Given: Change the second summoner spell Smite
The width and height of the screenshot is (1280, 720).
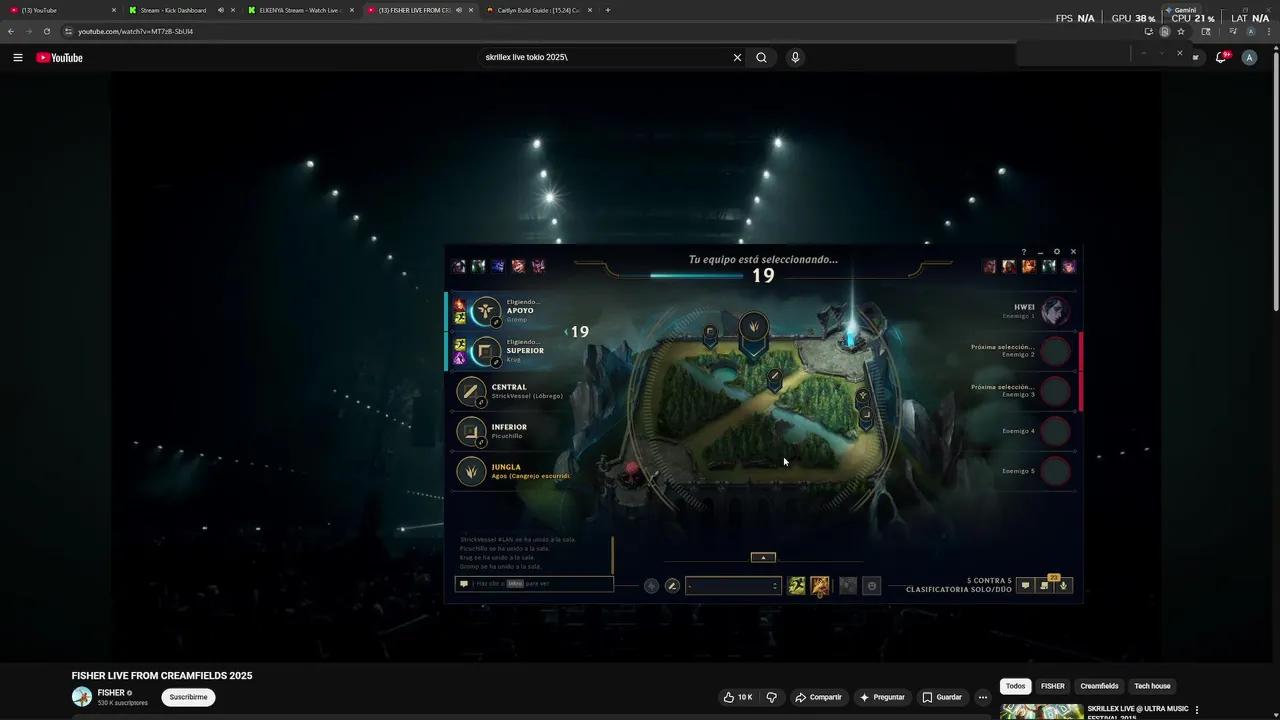Looking at the screenshot, I should coord(820,586).
